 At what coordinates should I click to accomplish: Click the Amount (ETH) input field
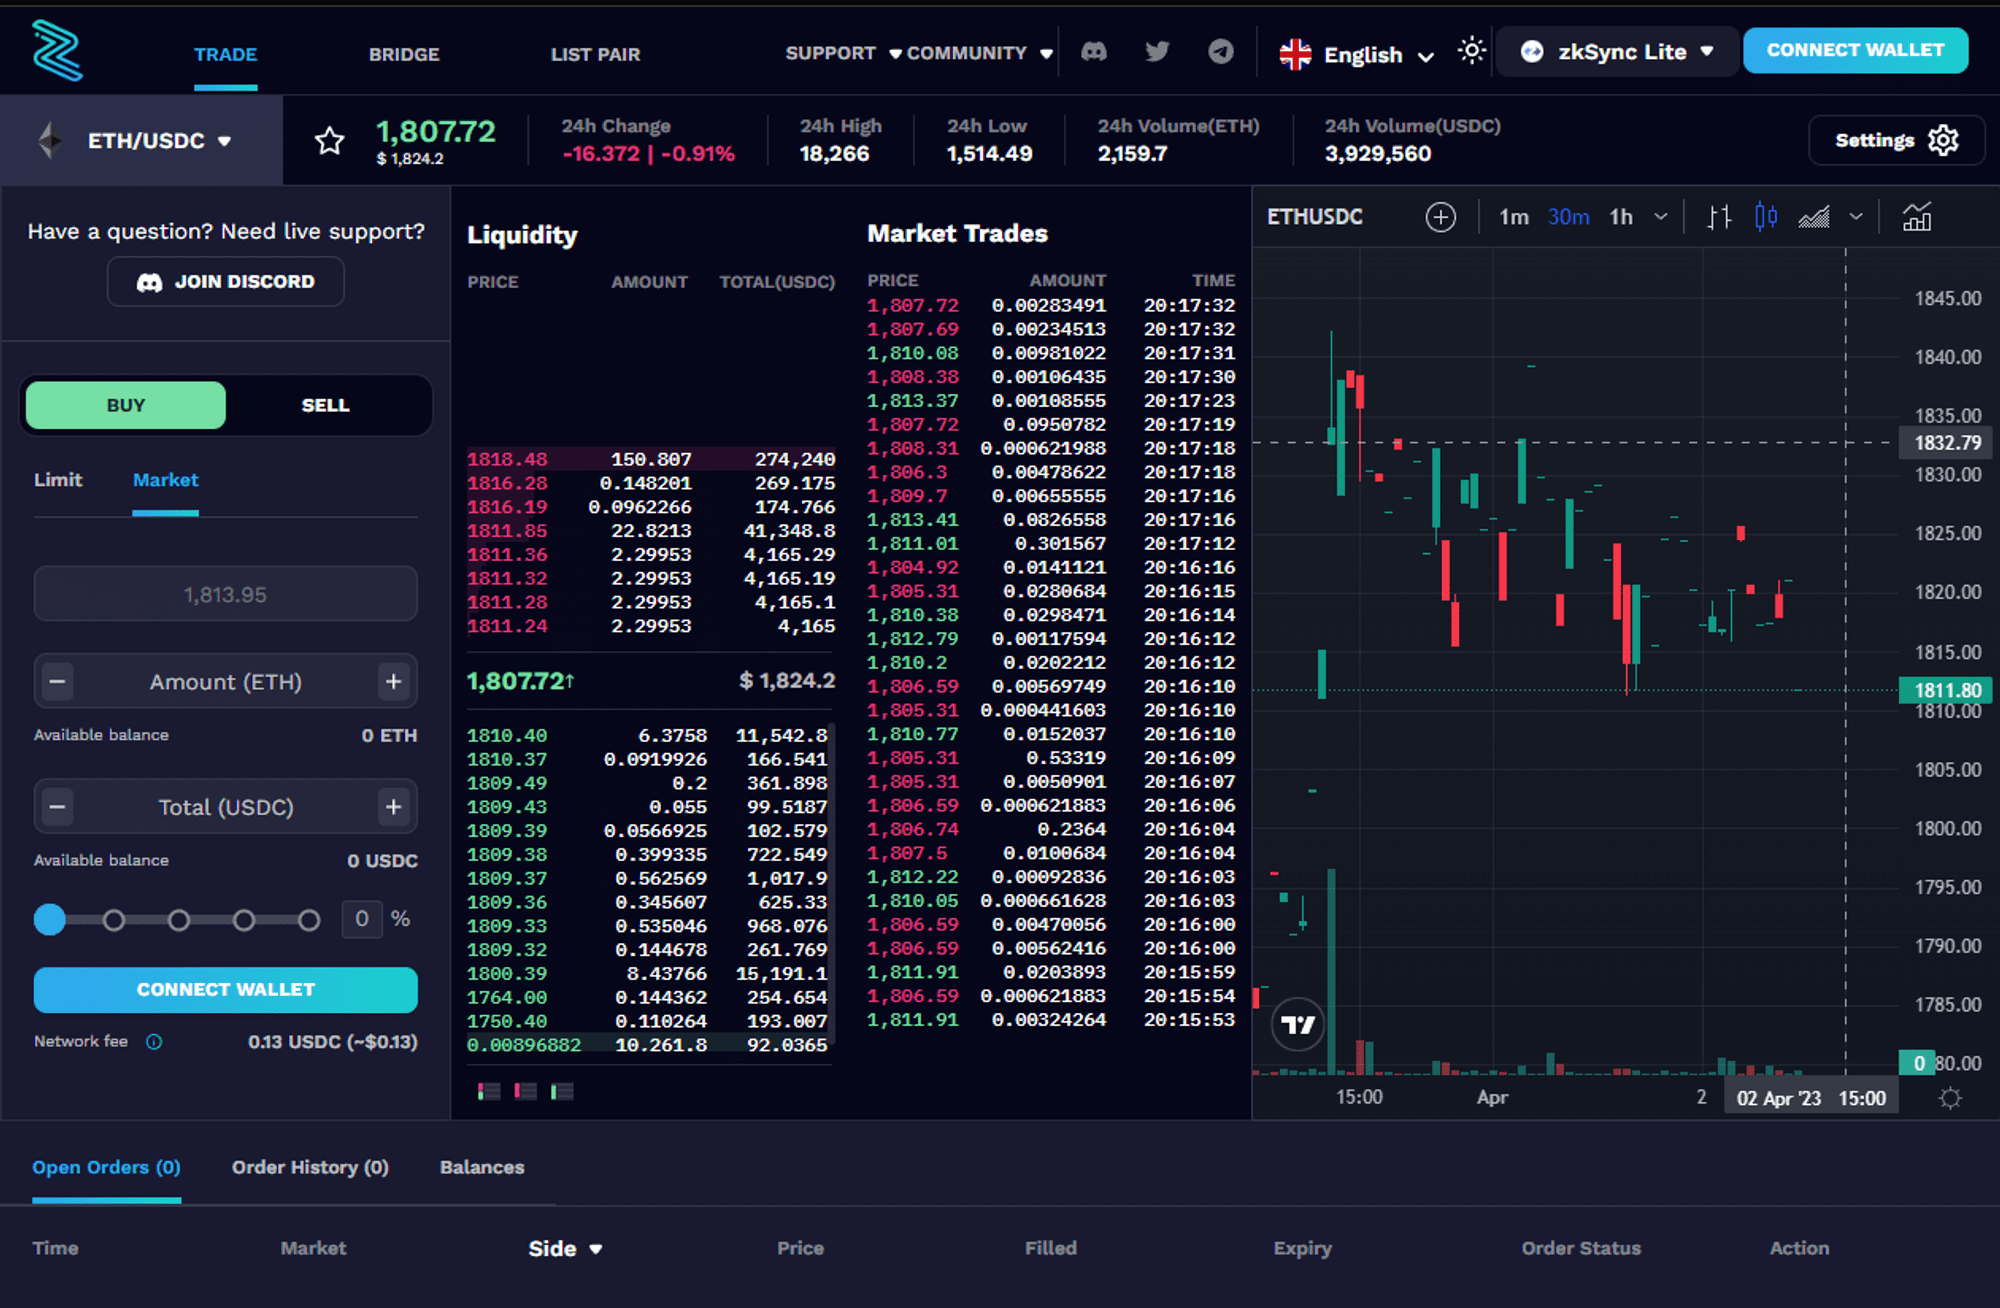click(x=226, y=682)
